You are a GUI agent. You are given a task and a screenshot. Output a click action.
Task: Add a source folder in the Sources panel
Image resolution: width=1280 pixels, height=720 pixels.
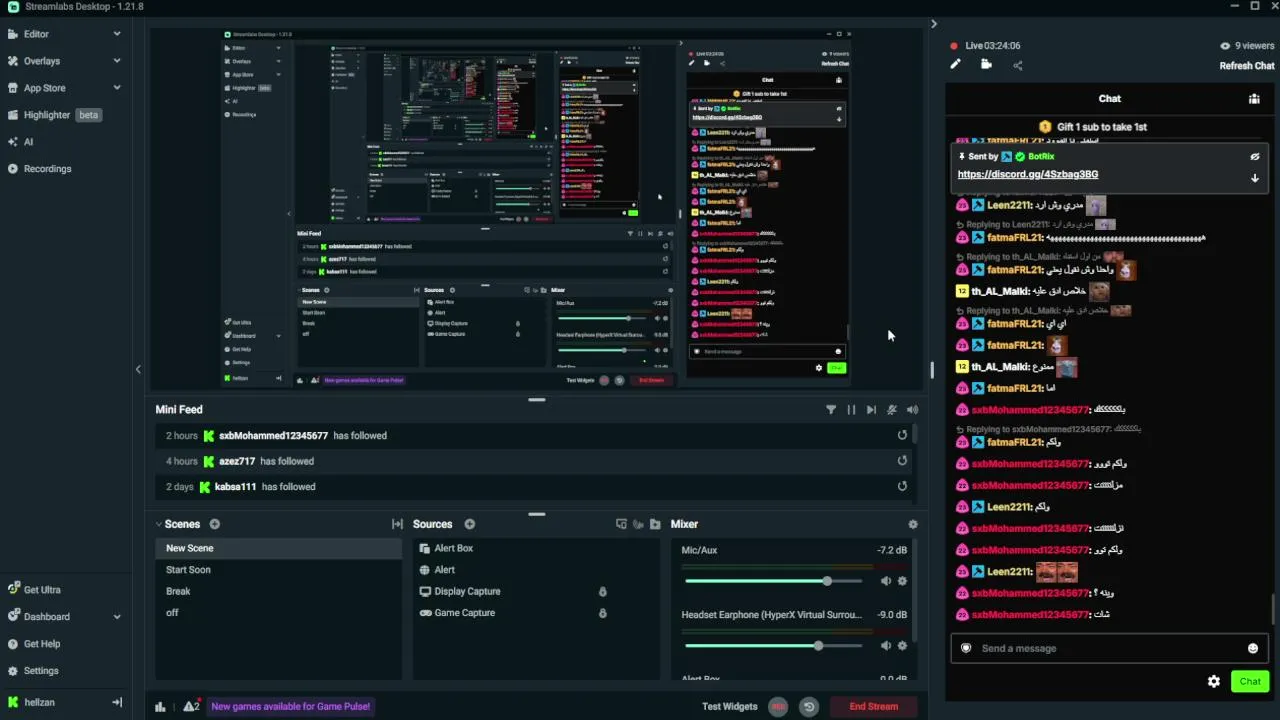point(655,524)
